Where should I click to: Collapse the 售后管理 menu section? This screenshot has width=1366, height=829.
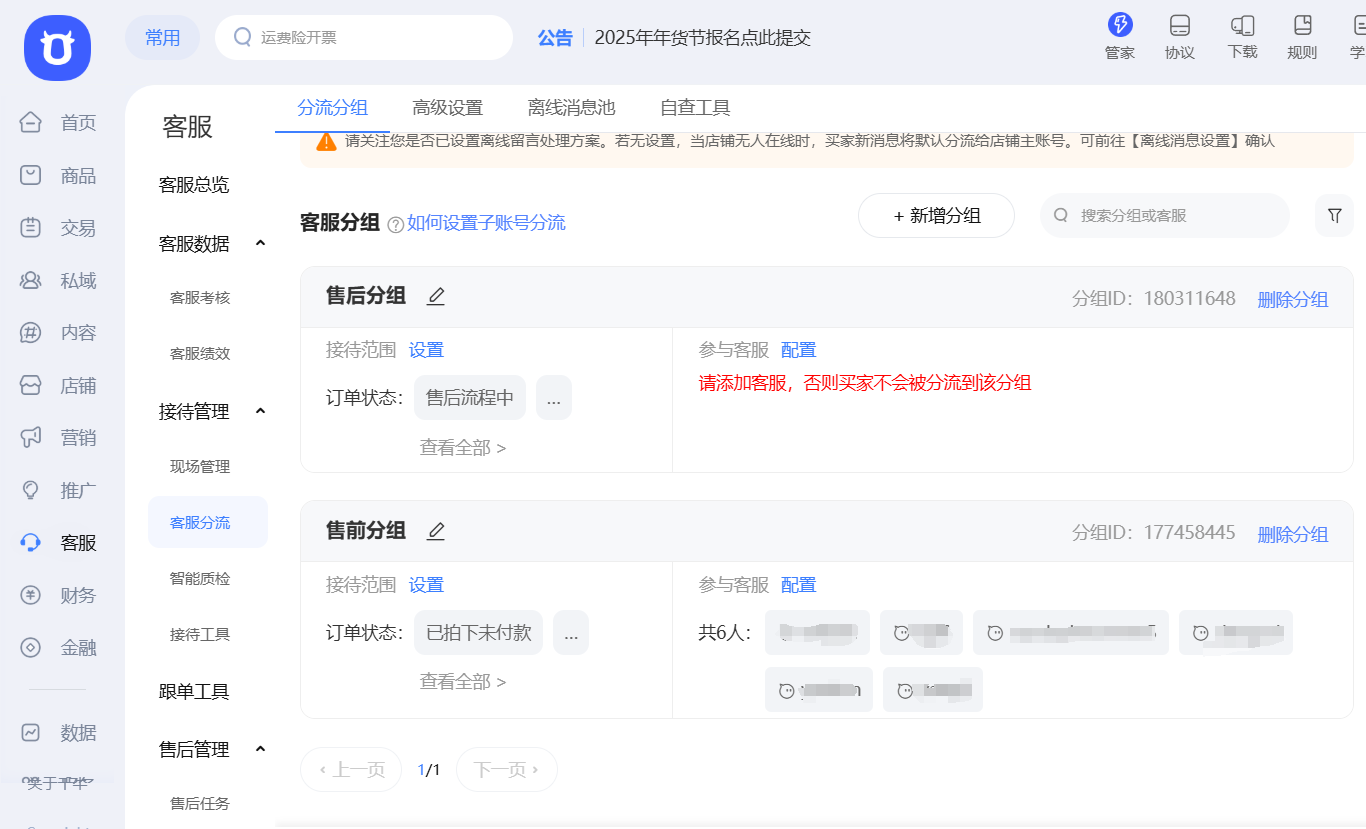coord(260,749)
